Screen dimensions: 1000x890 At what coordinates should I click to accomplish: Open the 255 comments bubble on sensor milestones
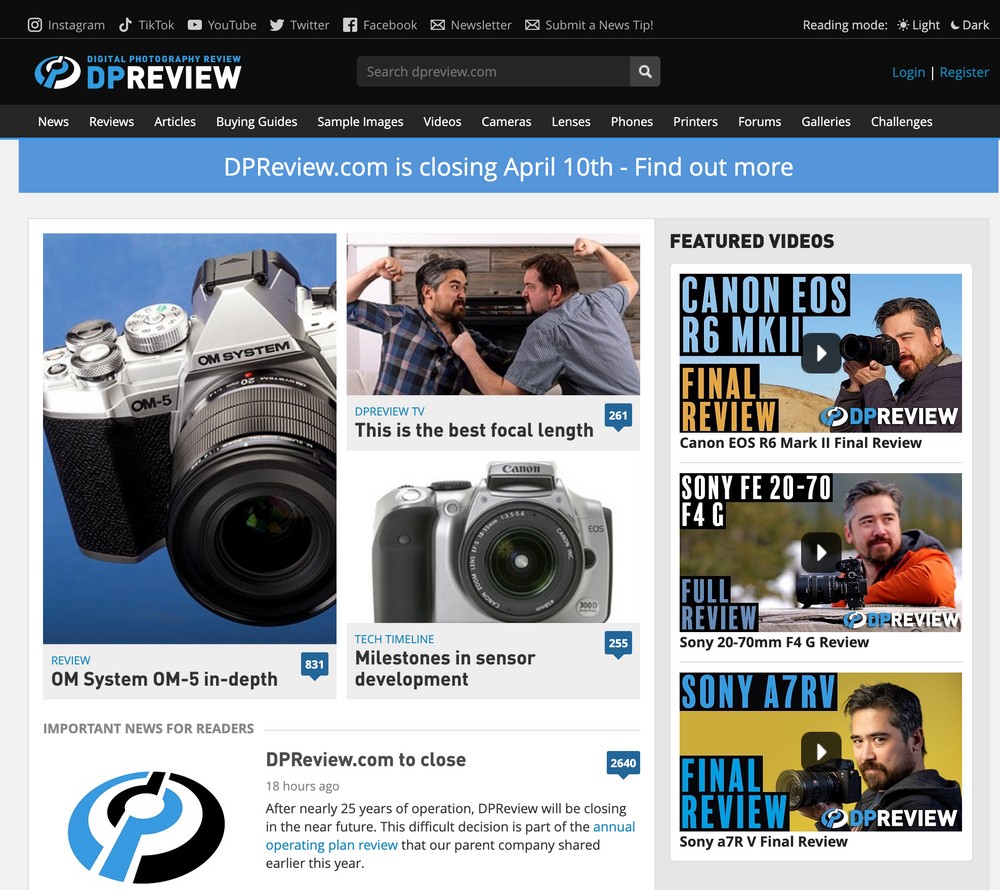[618, 645]
